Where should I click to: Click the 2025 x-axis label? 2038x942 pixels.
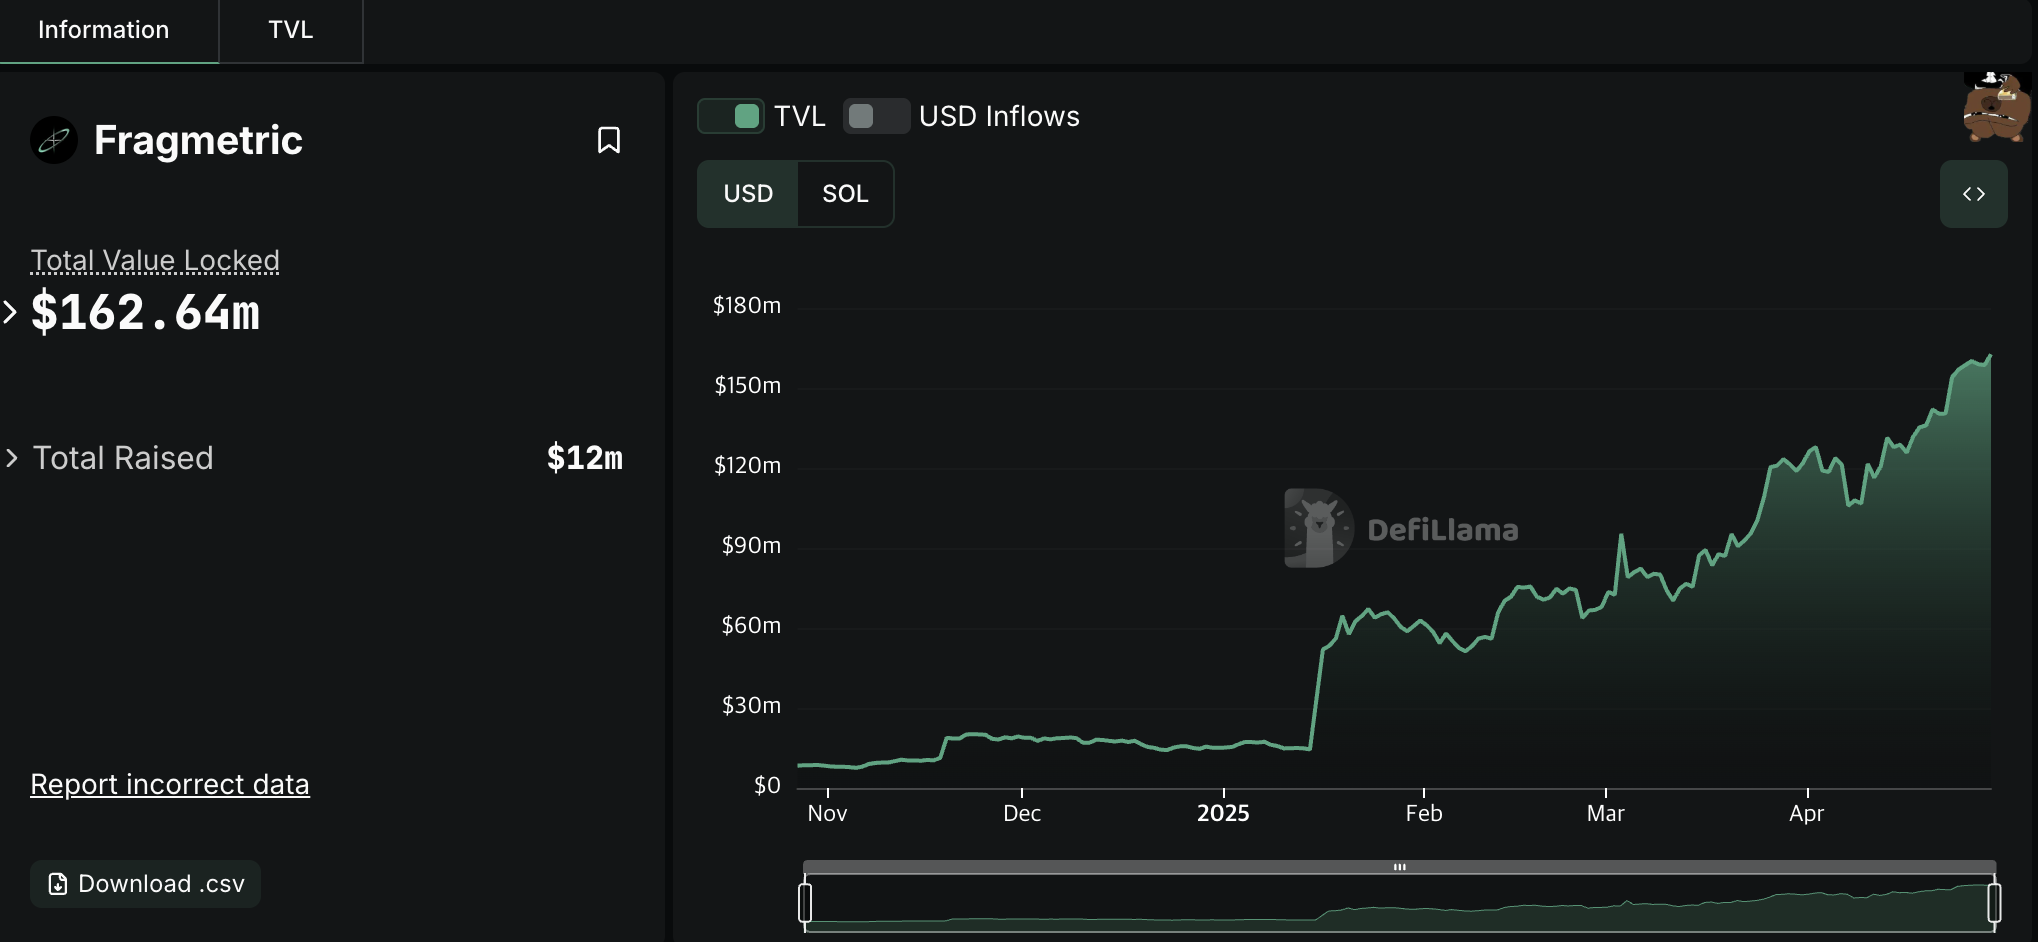pyautogui.click(x=1223, y=813)
